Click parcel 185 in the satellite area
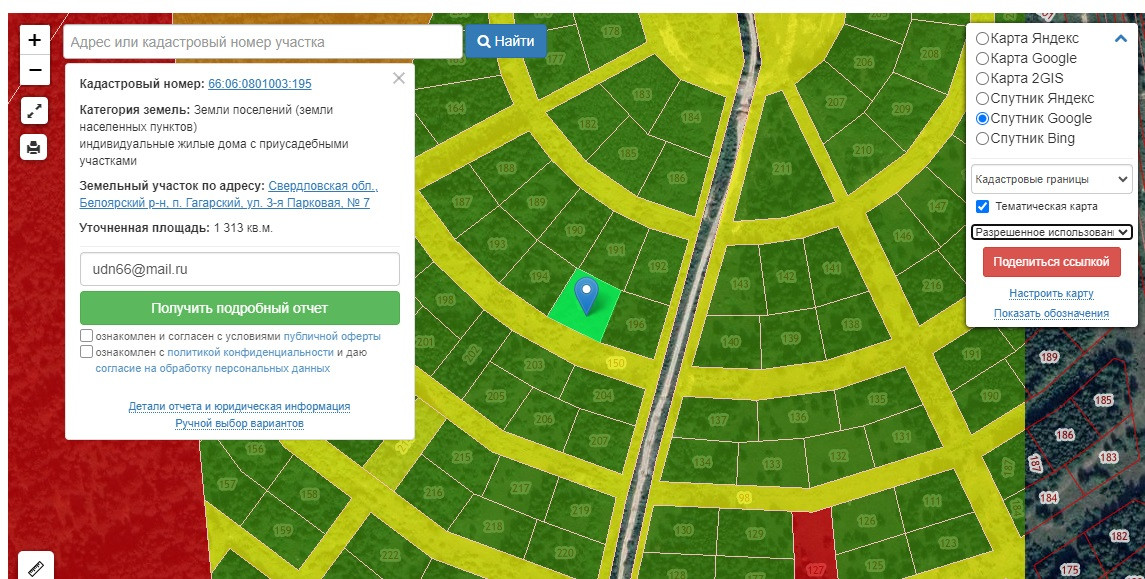The image size is (1145, 579). click(x=1103, y=400)
